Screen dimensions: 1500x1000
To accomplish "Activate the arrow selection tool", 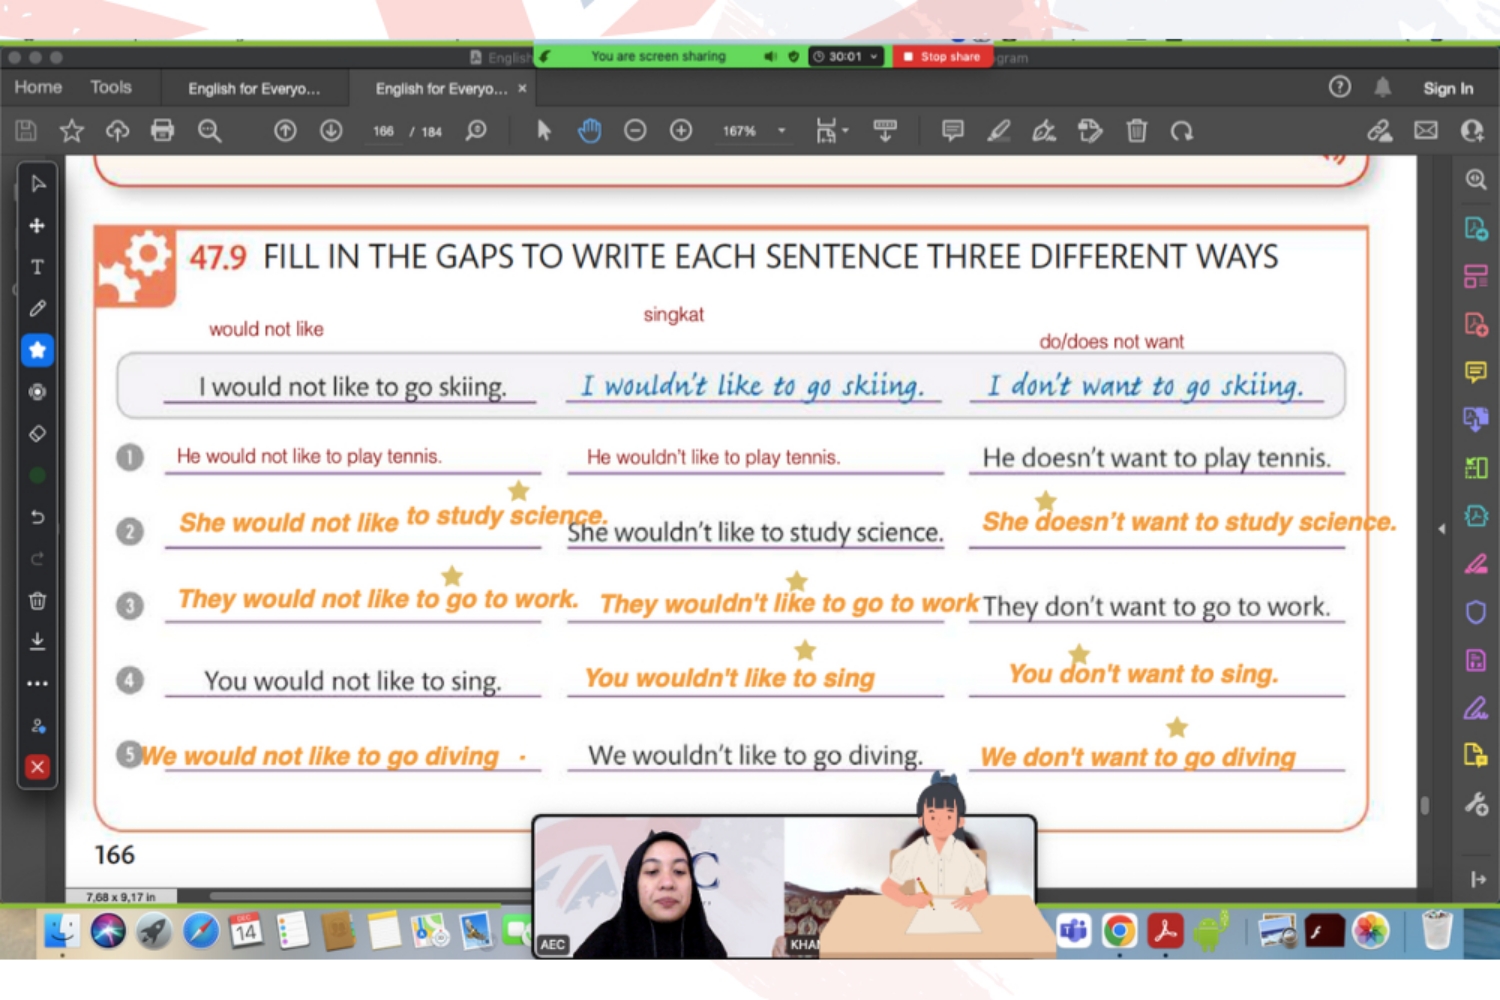I will point(543,130).
